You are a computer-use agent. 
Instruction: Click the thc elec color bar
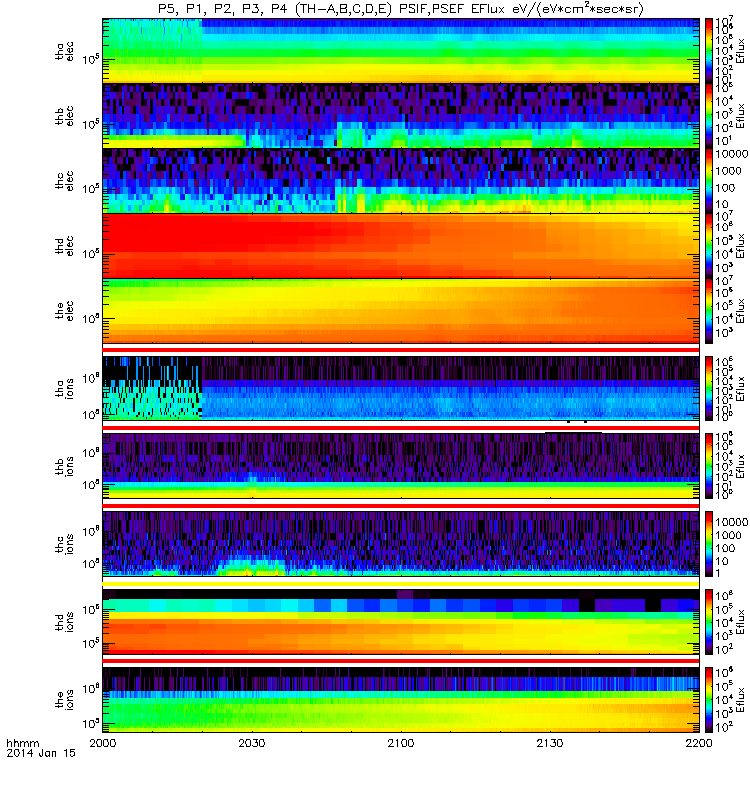tap(709, 180)
